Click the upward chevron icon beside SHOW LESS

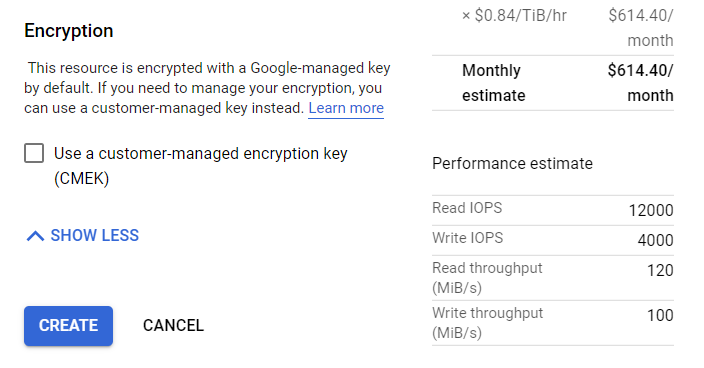35,236
